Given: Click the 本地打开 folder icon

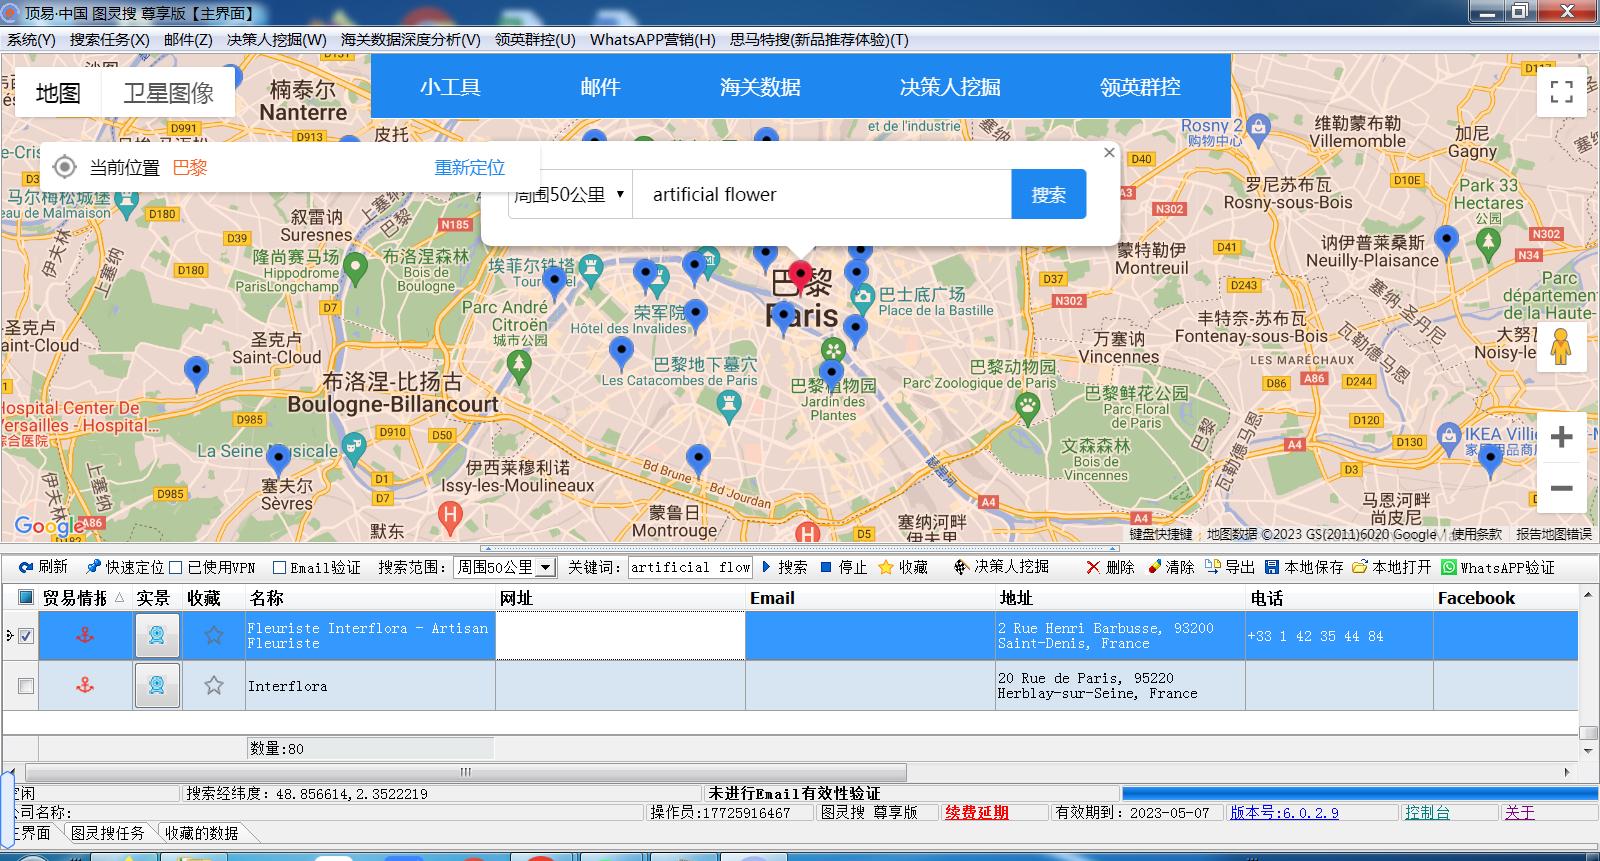Looking at the screenshot, I should 1360,567.
